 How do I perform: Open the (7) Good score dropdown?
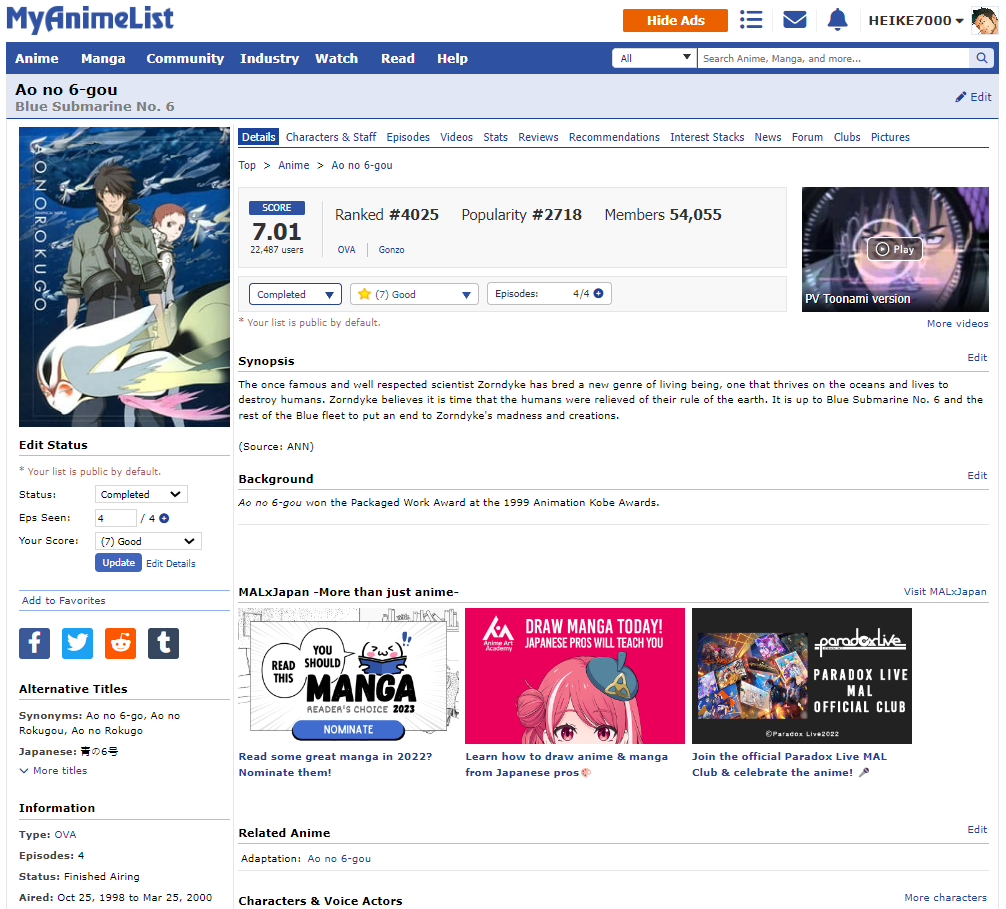click(x=414, y=294)
